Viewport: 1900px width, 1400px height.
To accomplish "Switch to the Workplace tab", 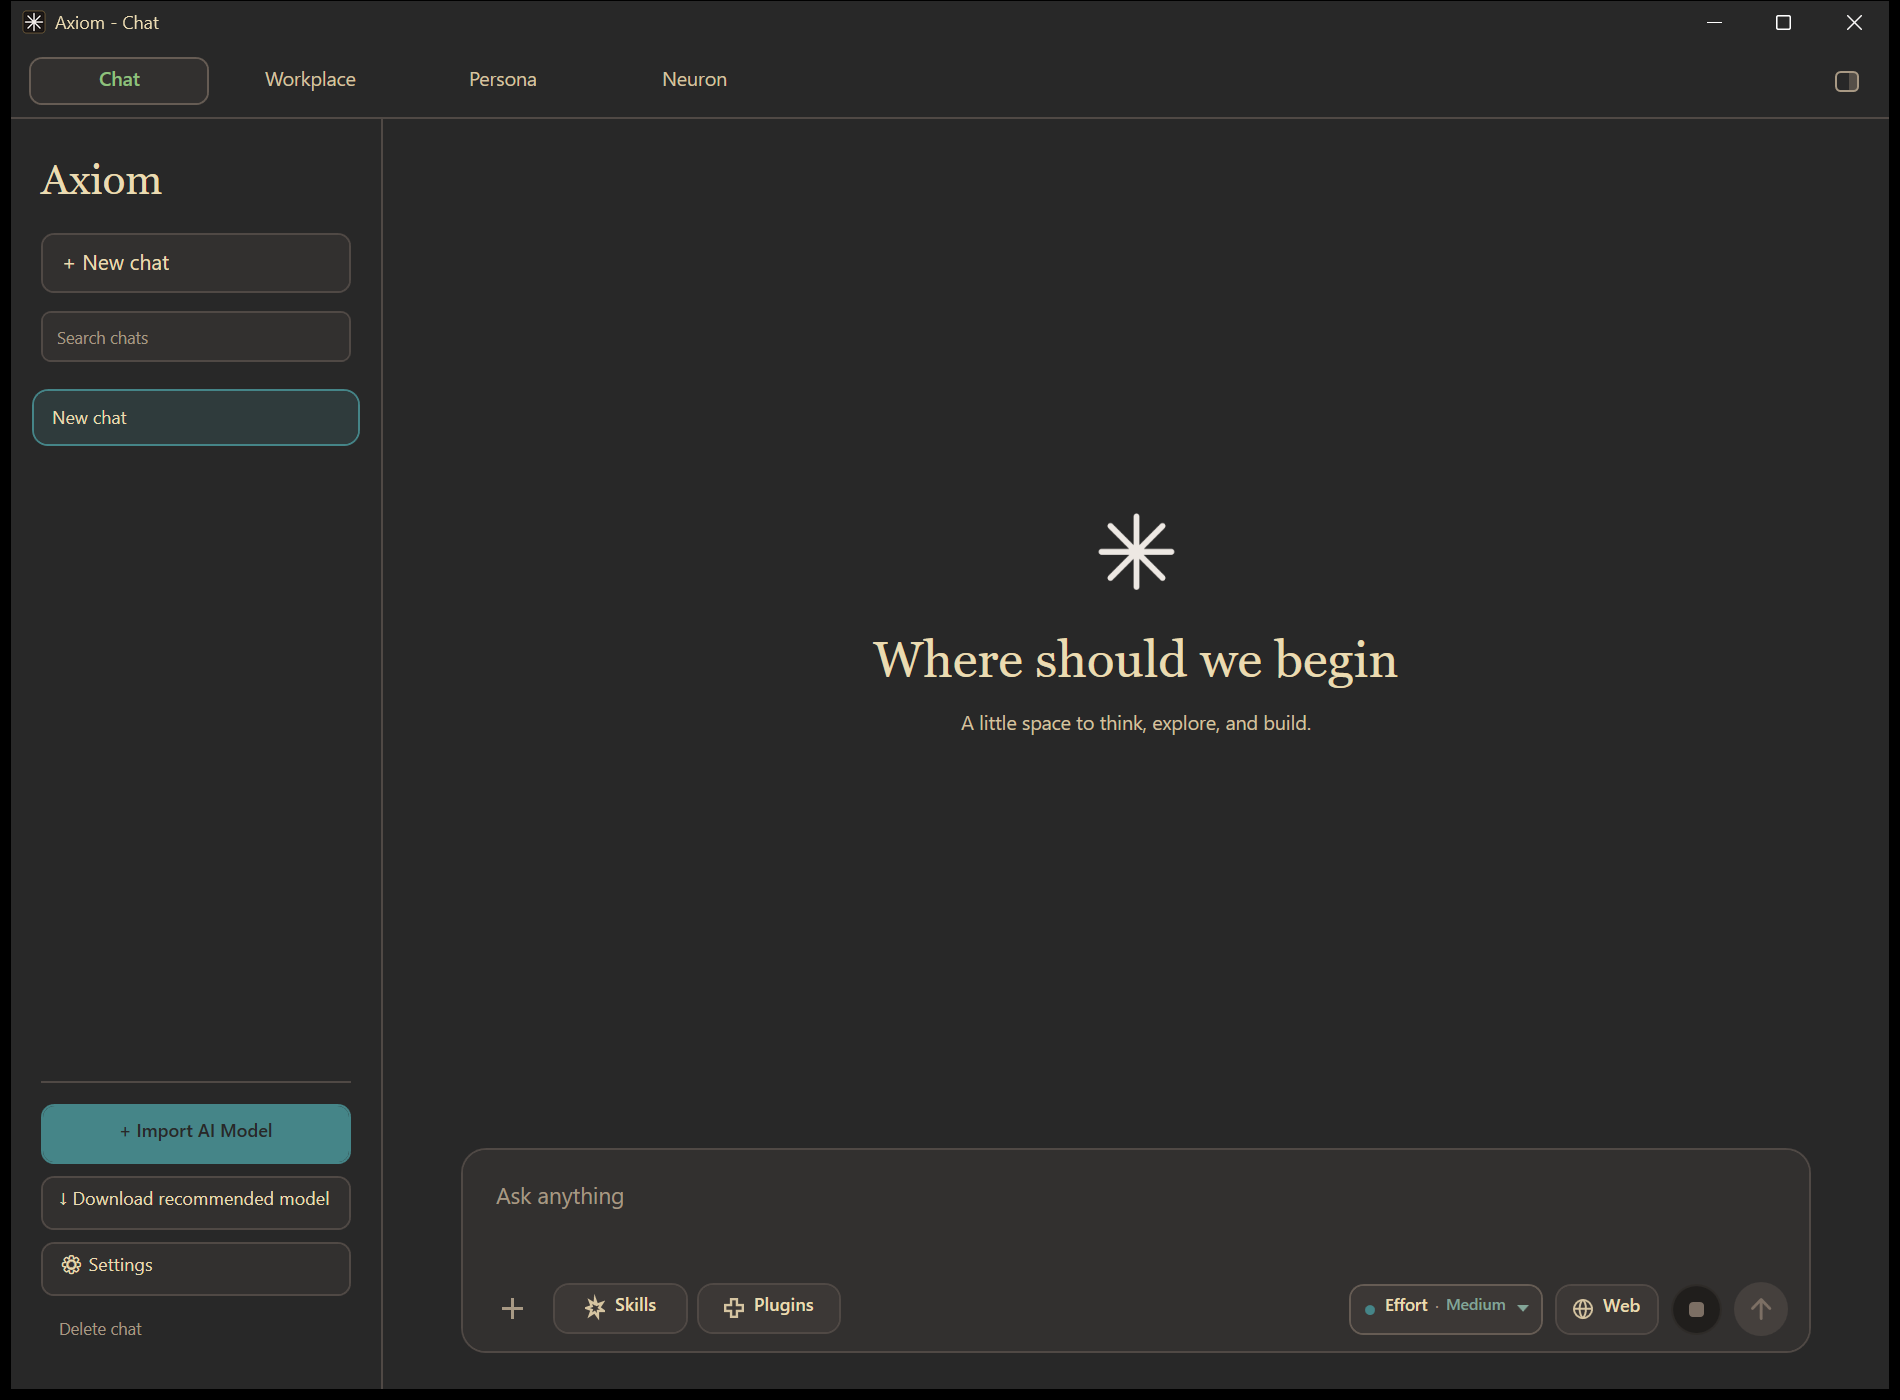I will click(310, 80).
